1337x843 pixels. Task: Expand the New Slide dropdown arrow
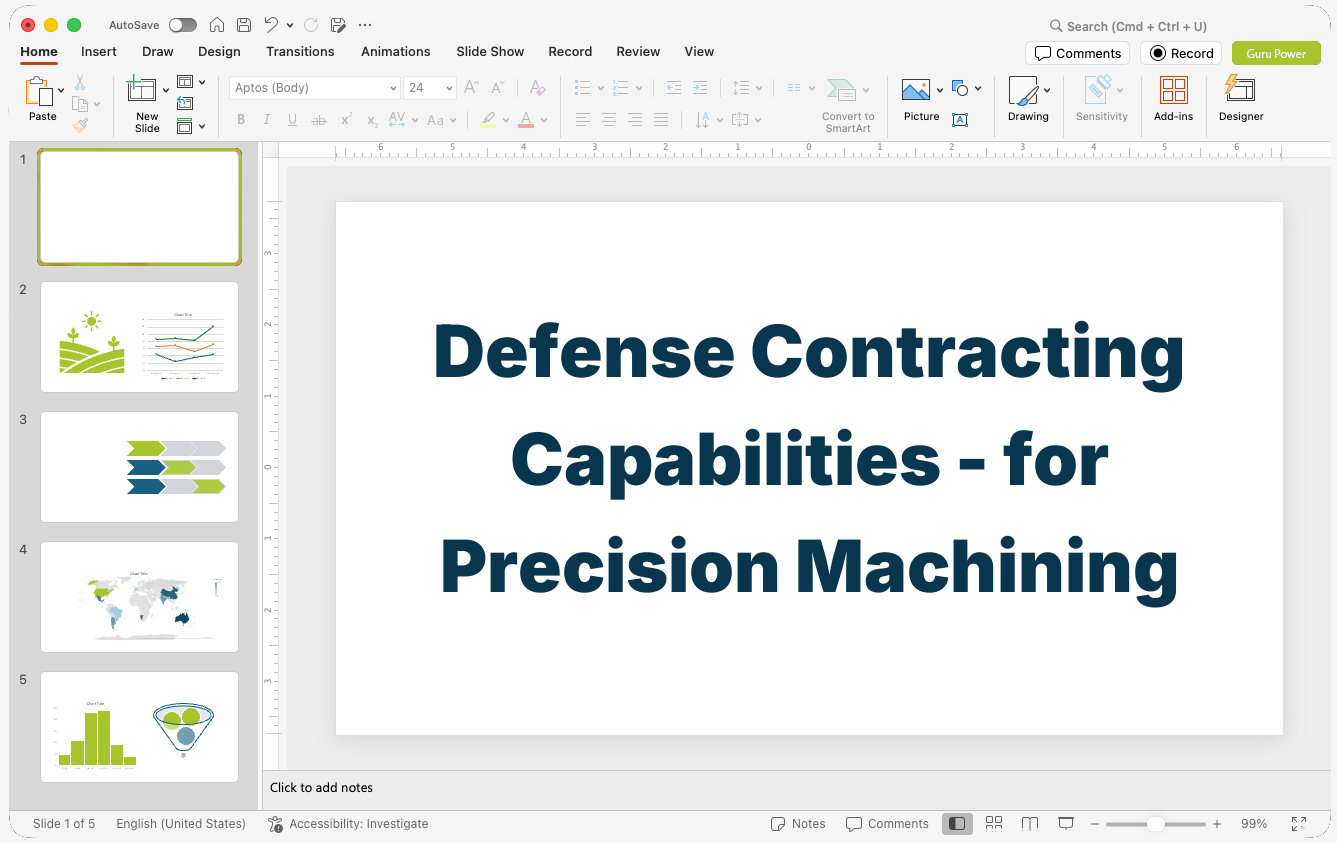[166, 91]
